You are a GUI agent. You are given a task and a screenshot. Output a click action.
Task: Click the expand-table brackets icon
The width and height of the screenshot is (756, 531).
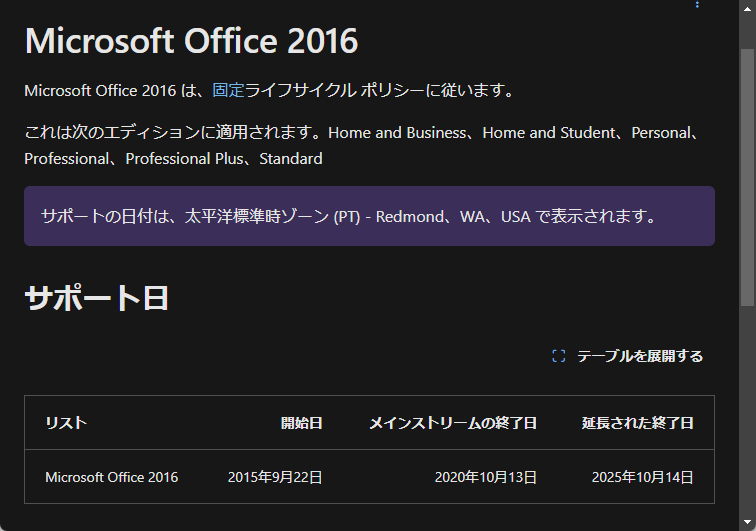click(558, 356)
